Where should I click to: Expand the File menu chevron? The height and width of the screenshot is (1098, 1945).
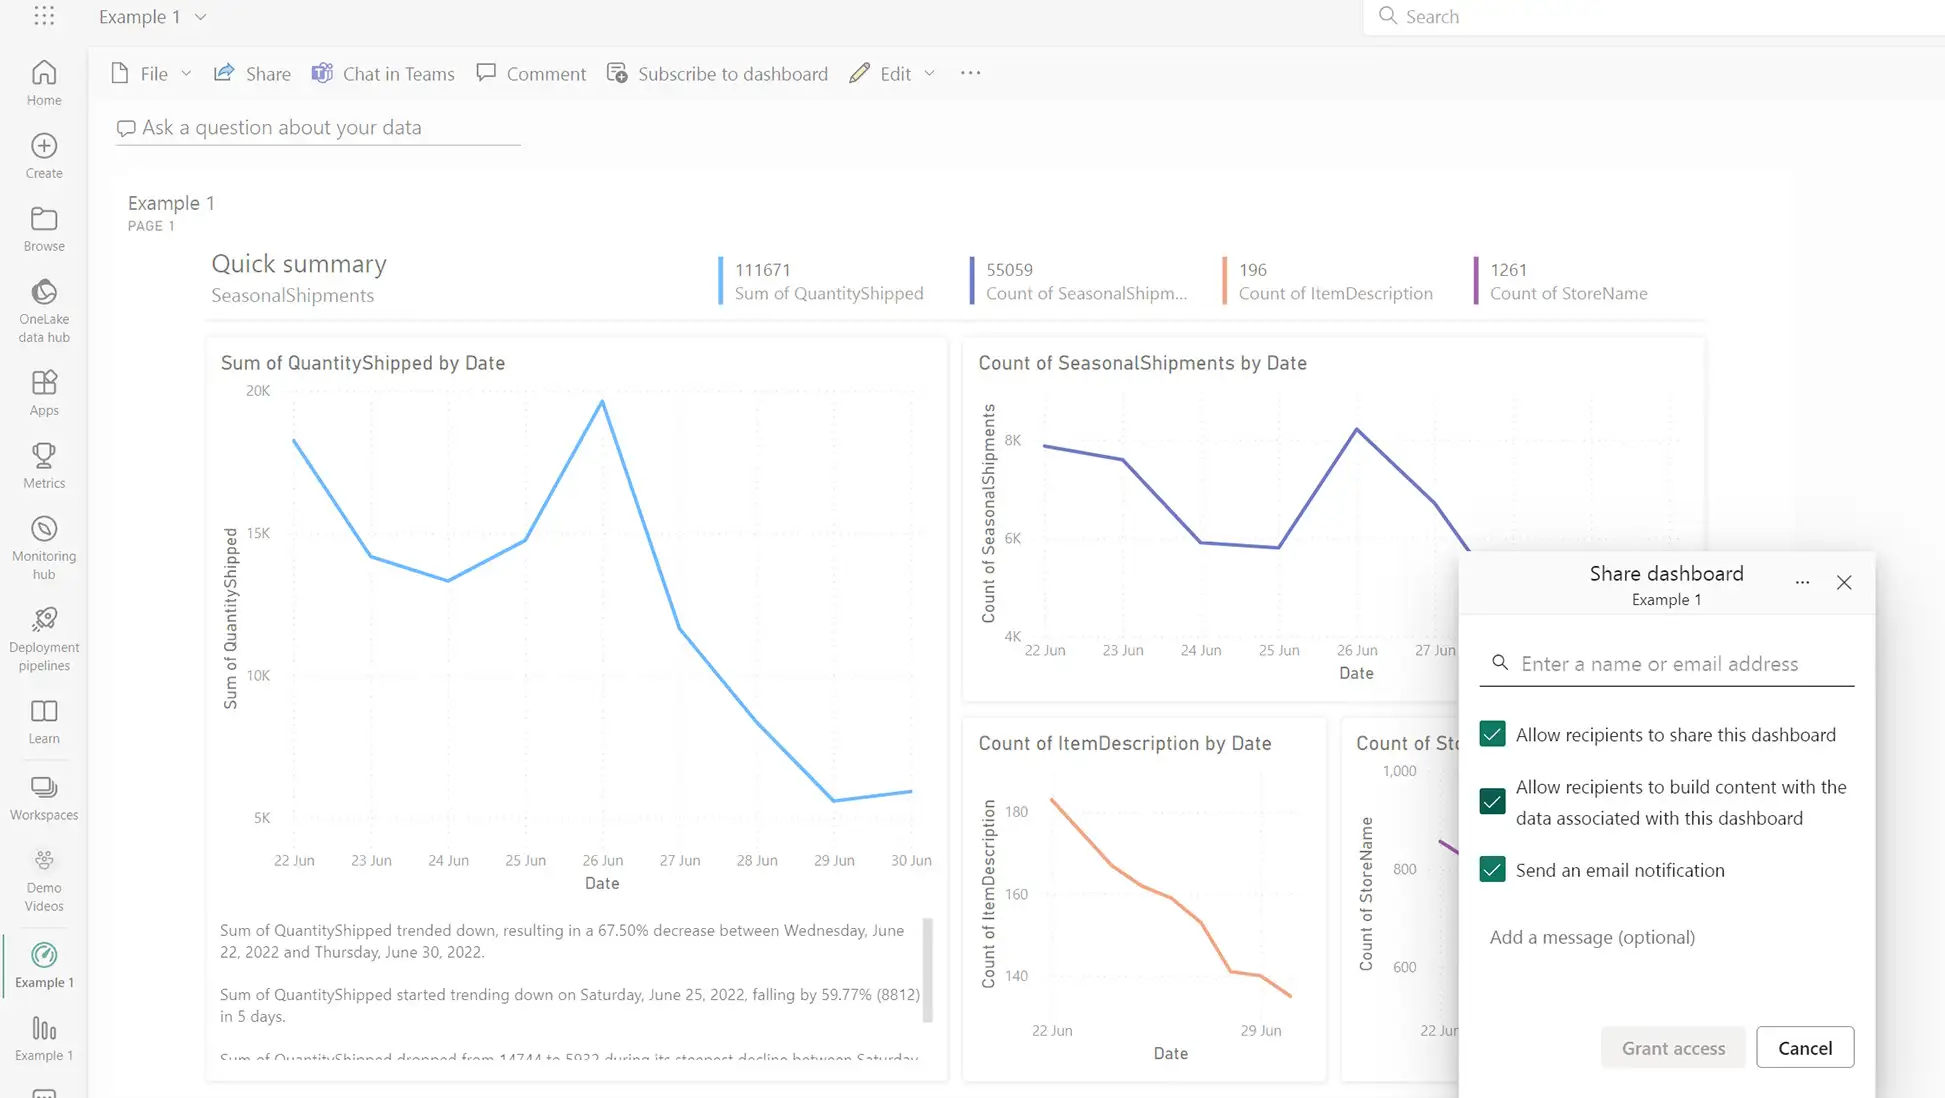[x=186, y=74]
